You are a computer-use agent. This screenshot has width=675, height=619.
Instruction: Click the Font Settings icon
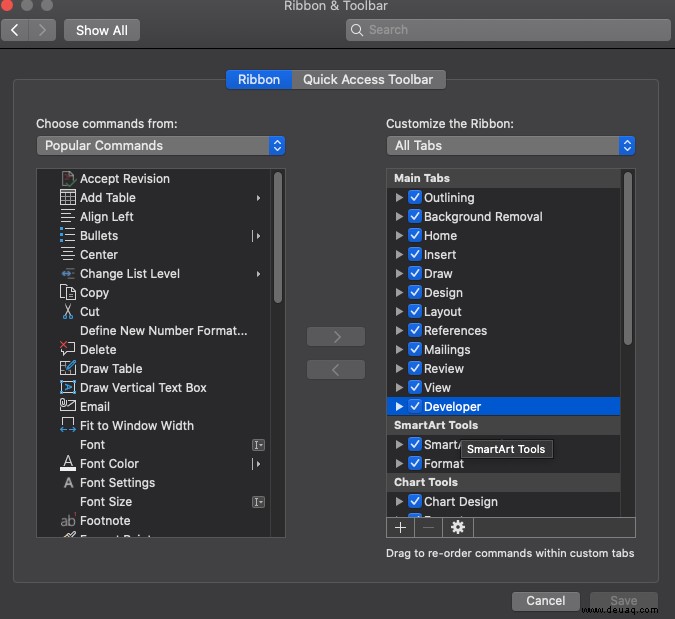(x=68, y=483)
